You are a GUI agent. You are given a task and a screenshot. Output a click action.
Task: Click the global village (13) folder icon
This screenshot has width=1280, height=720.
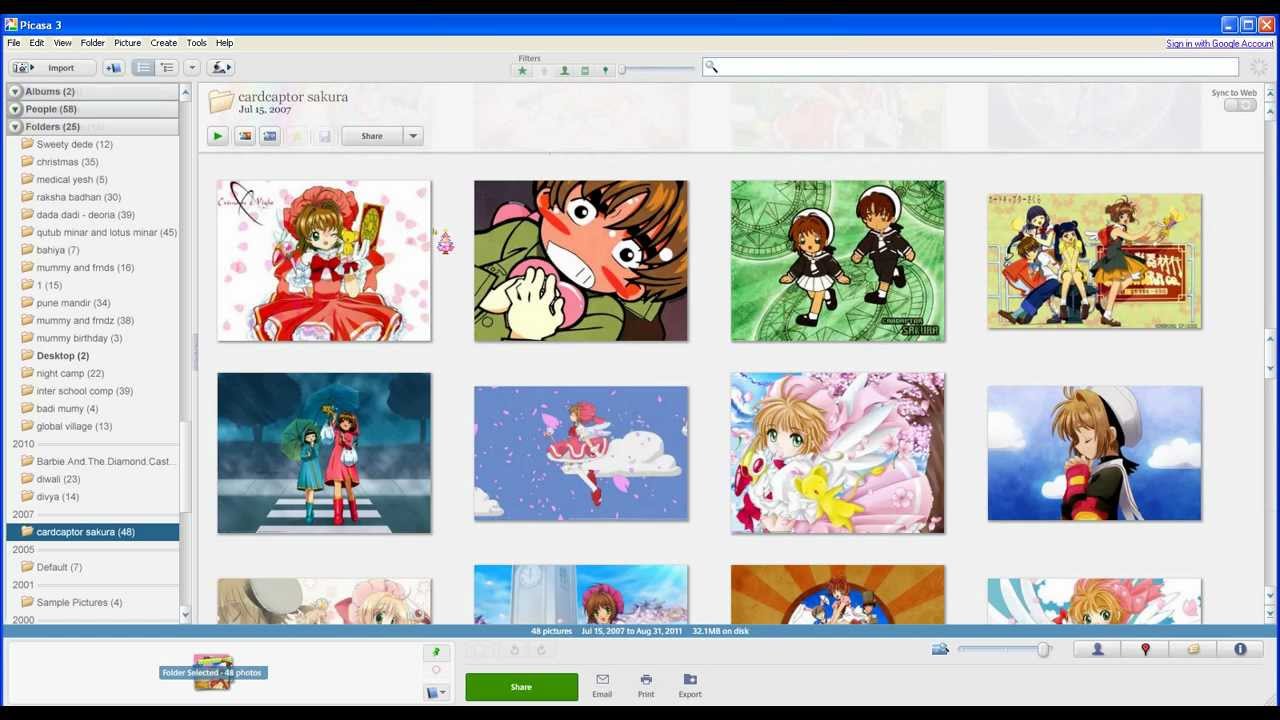27,426
